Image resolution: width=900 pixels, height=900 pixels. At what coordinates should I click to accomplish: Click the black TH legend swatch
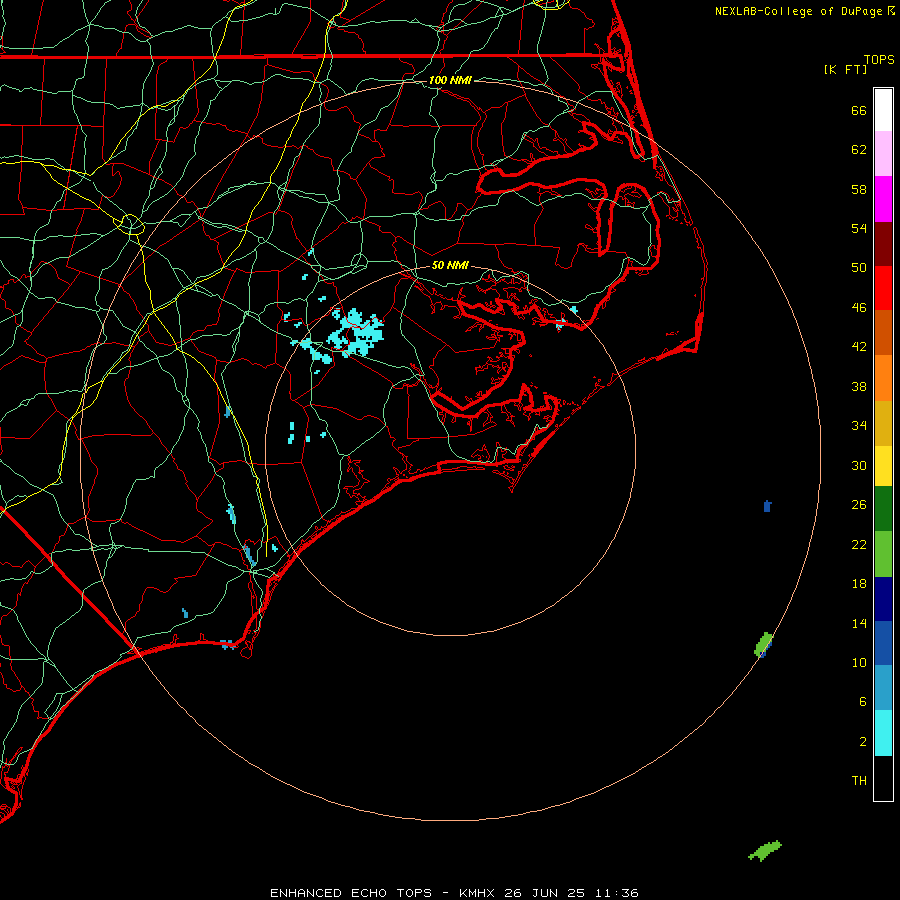(x=883, y=778)
